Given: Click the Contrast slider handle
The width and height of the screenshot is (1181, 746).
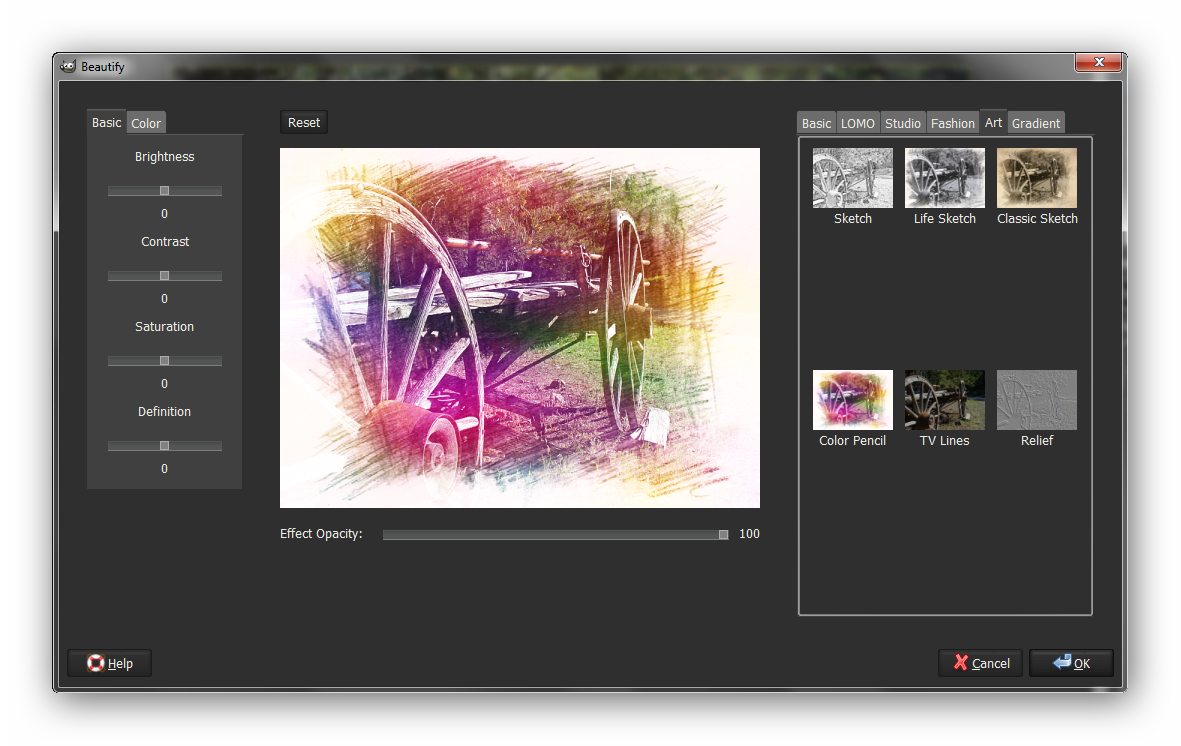Looking at the screenshot, I should pos(164,276).
